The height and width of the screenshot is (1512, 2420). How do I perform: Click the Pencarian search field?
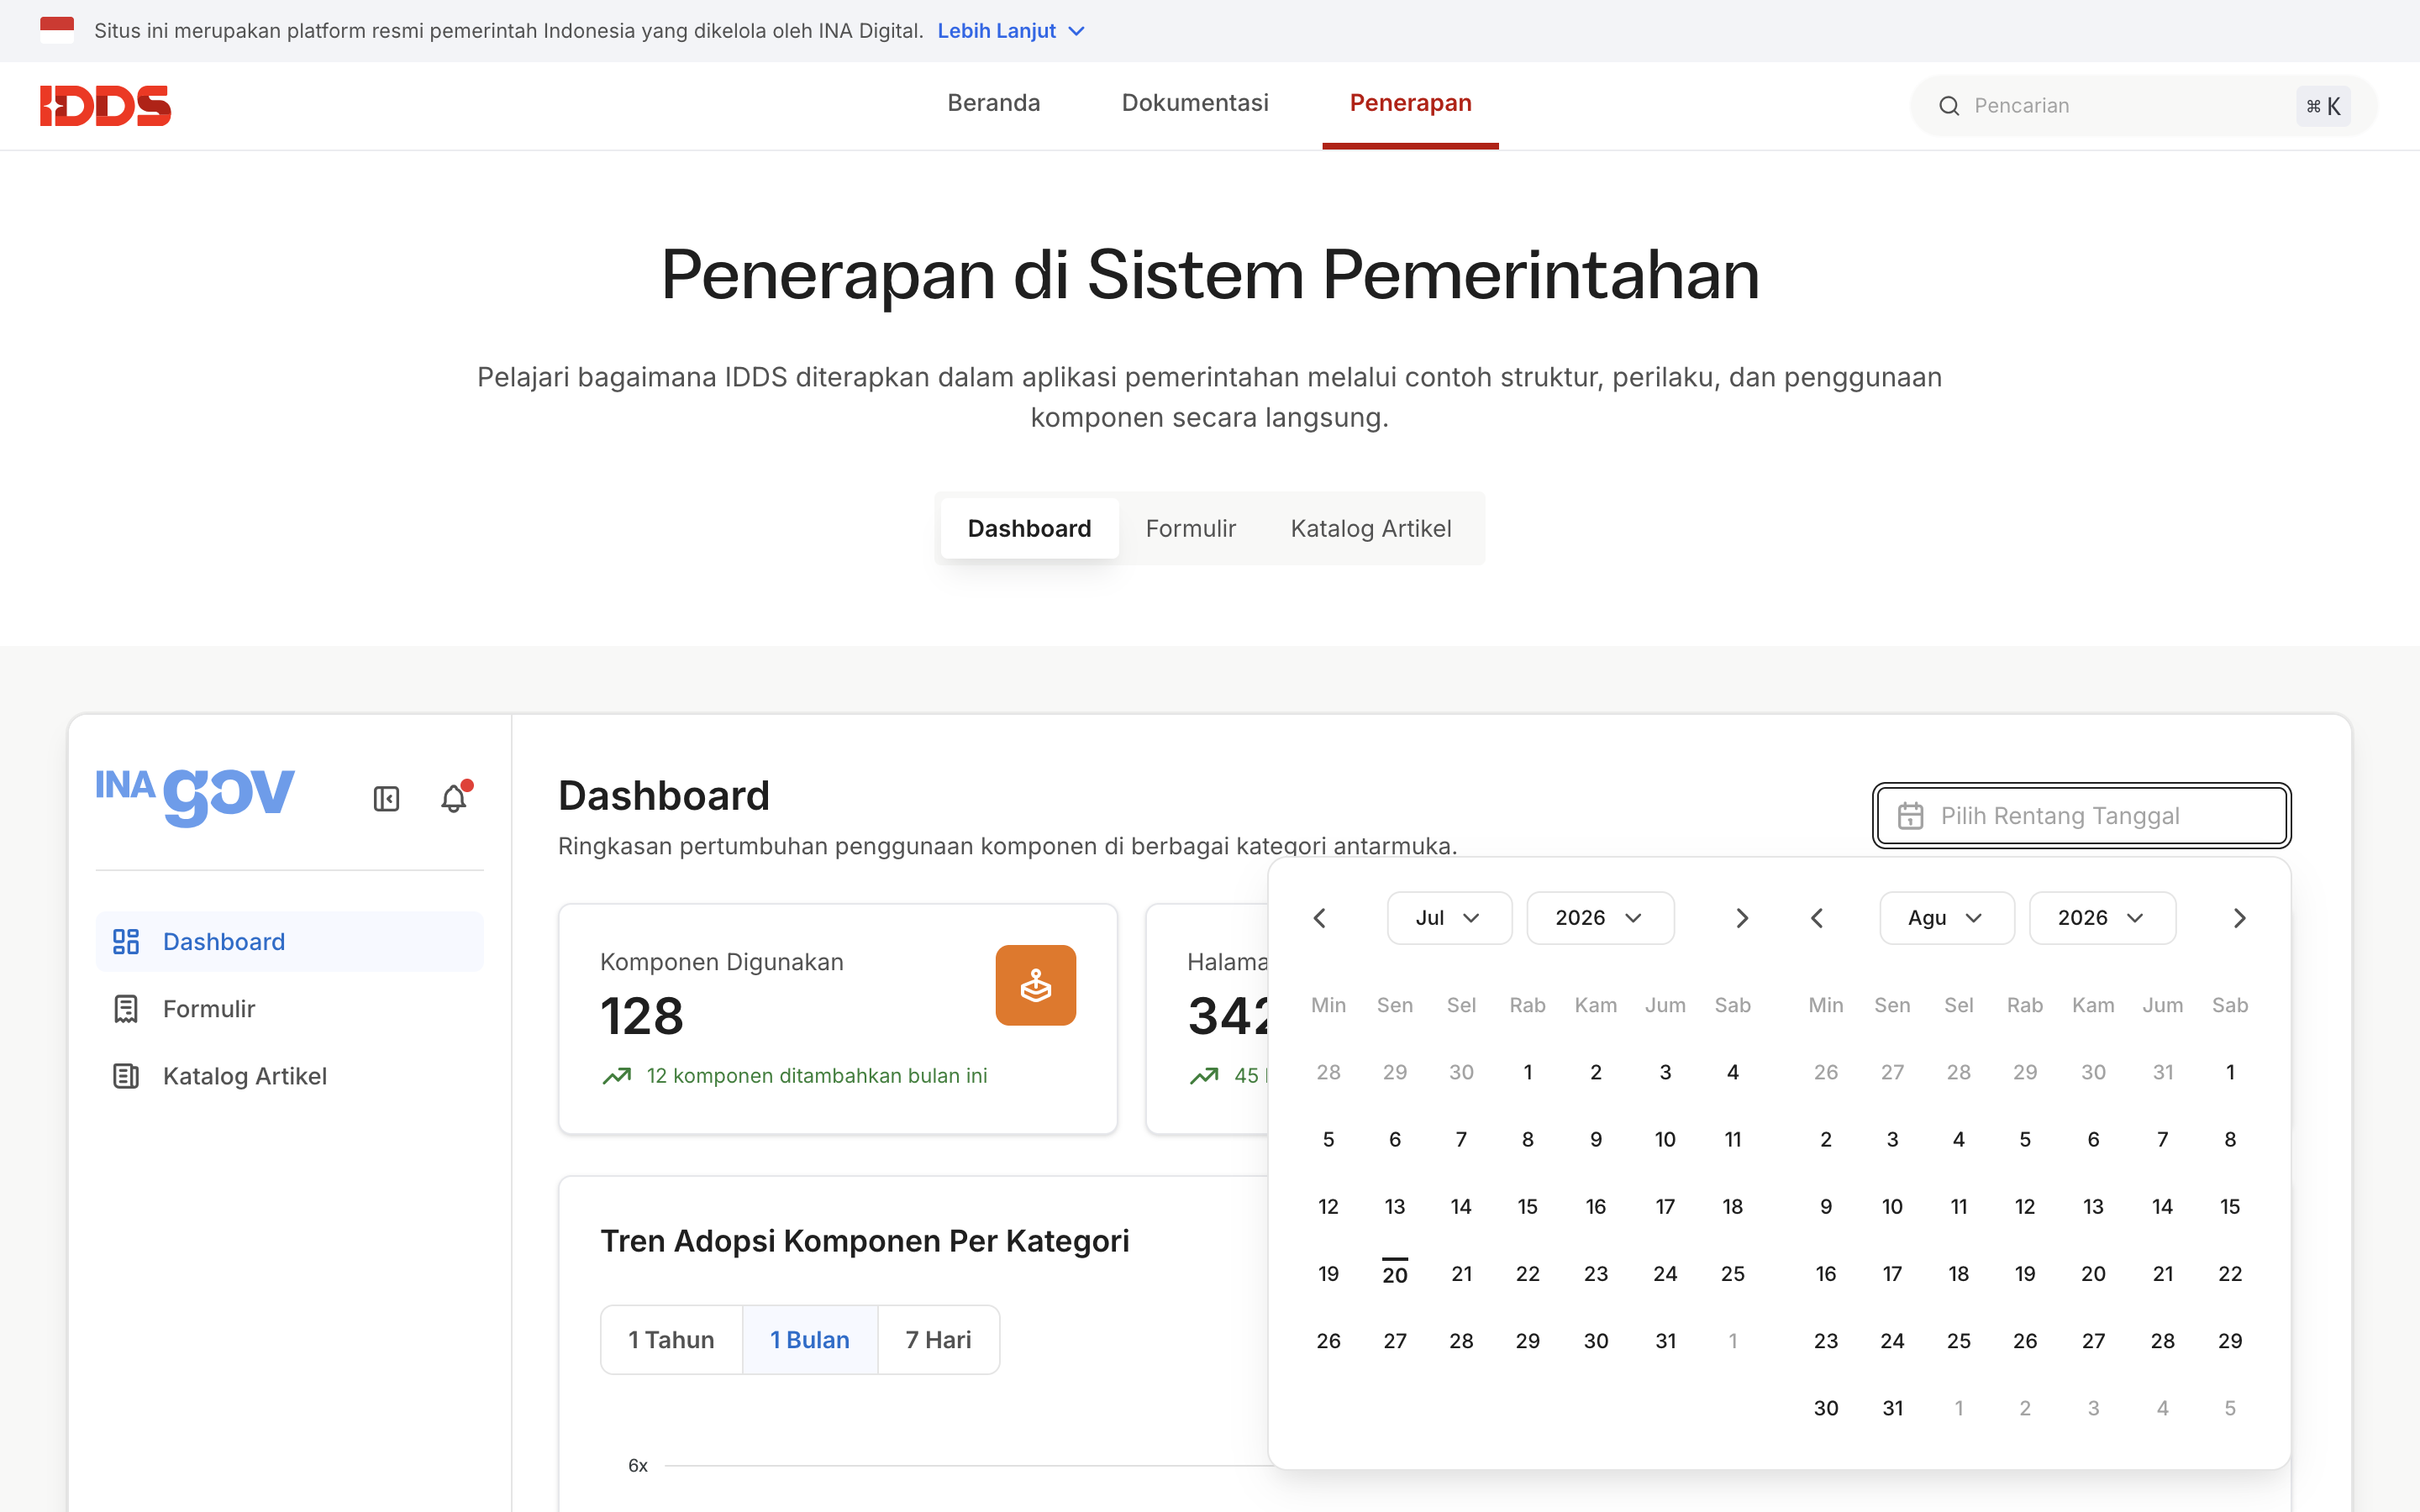pos(2143,106)
